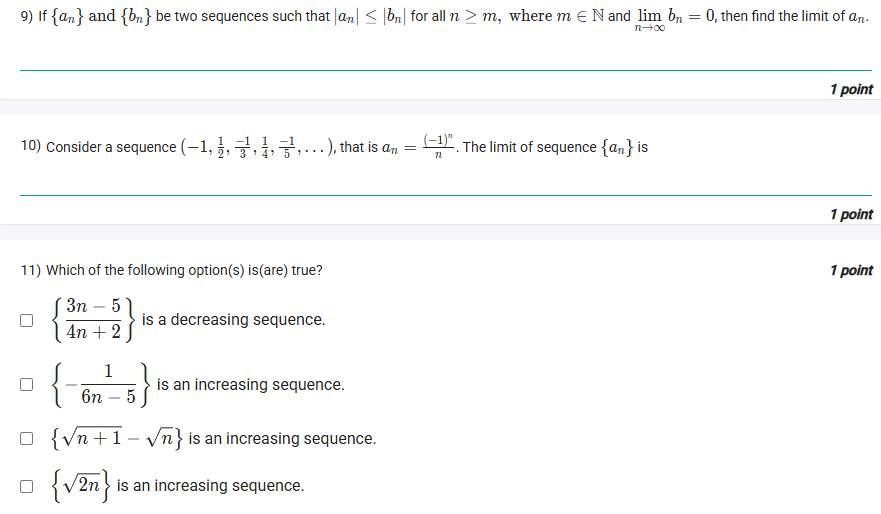
Task: Click the label text beside the −1/(6n−5) formula
Action: pyautogui.click(x=251, y=385)
